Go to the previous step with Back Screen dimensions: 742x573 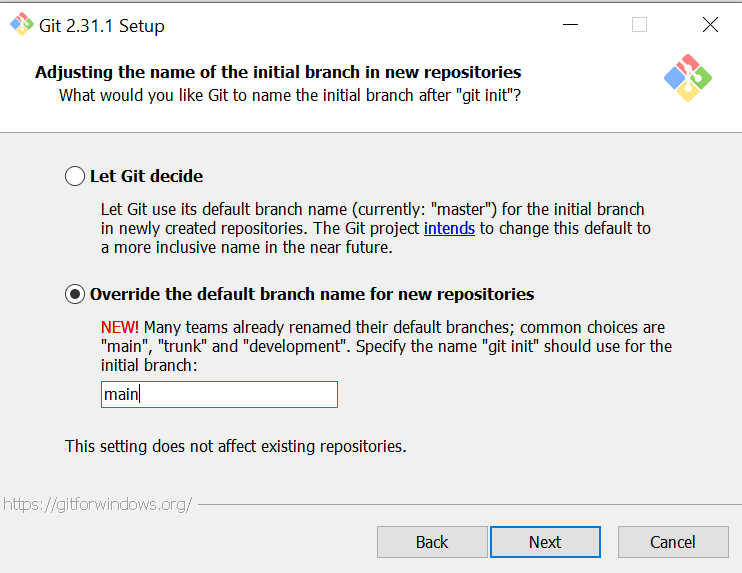(431, 542)
